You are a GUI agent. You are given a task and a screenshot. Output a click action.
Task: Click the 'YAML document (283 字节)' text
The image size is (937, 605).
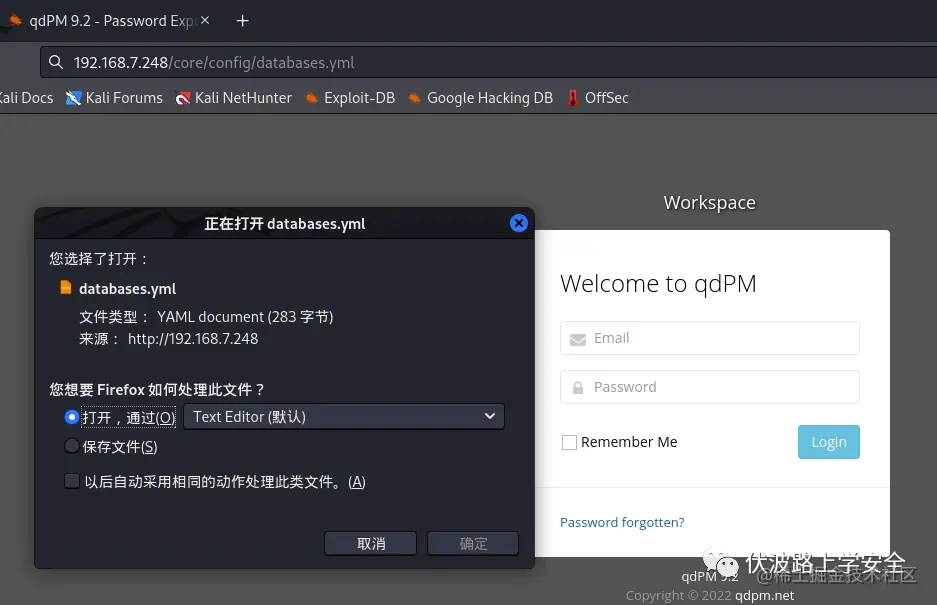tap(245, 317)
